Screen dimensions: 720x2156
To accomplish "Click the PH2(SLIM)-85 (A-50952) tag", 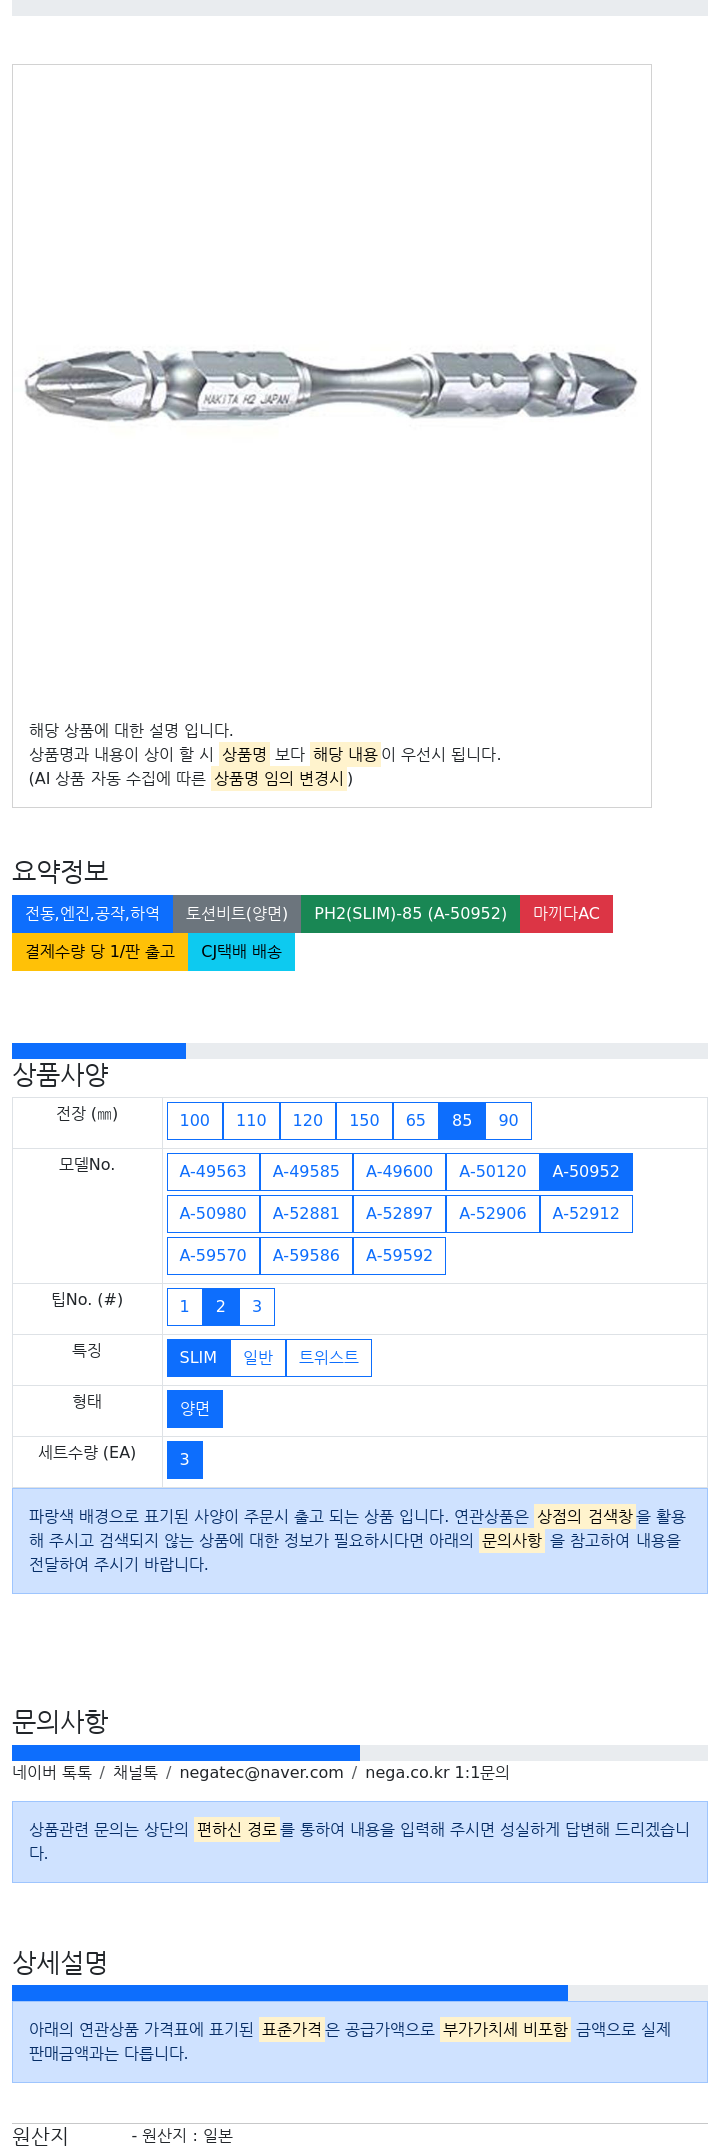I will [x=410, y=914].
